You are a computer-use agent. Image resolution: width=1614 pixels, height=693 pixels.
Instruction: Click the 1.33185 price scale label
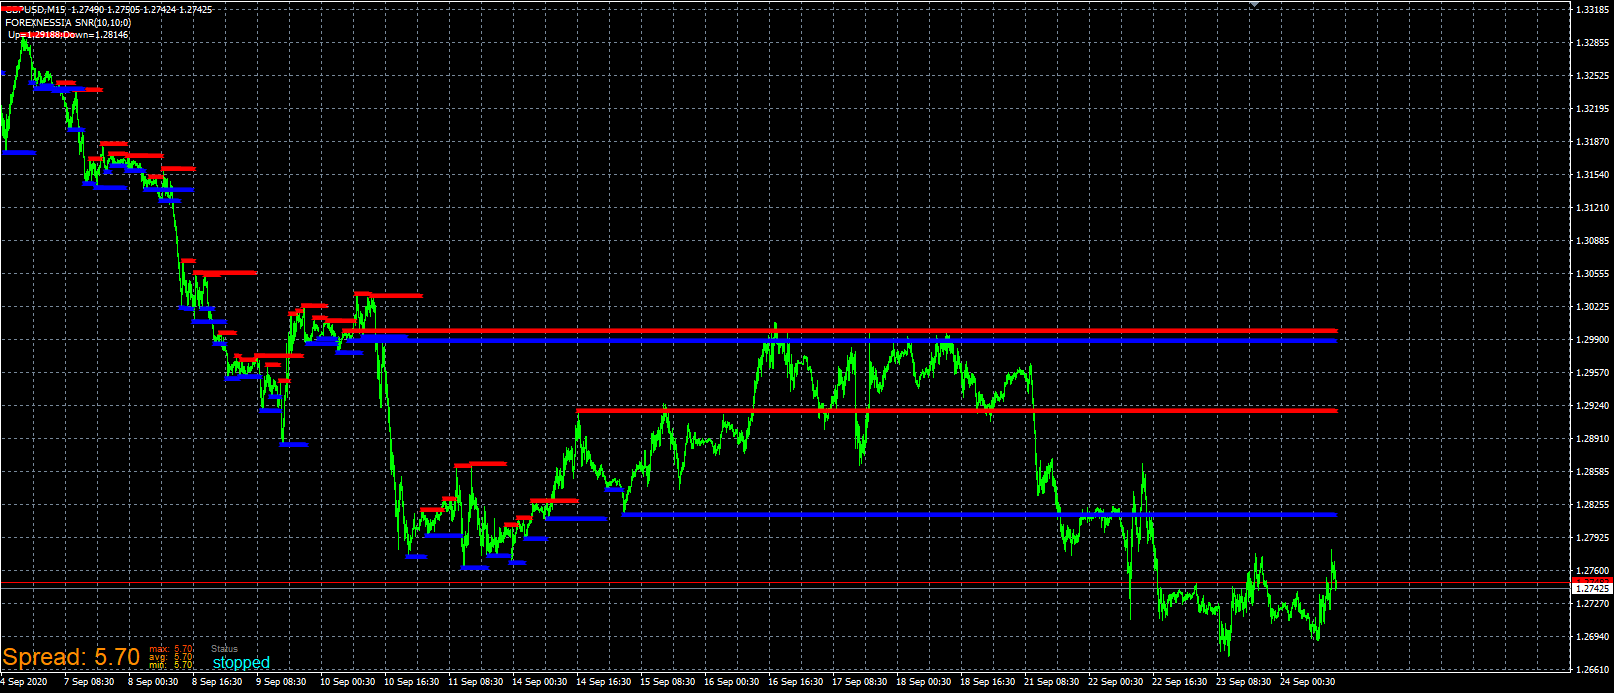point(1592,10)
